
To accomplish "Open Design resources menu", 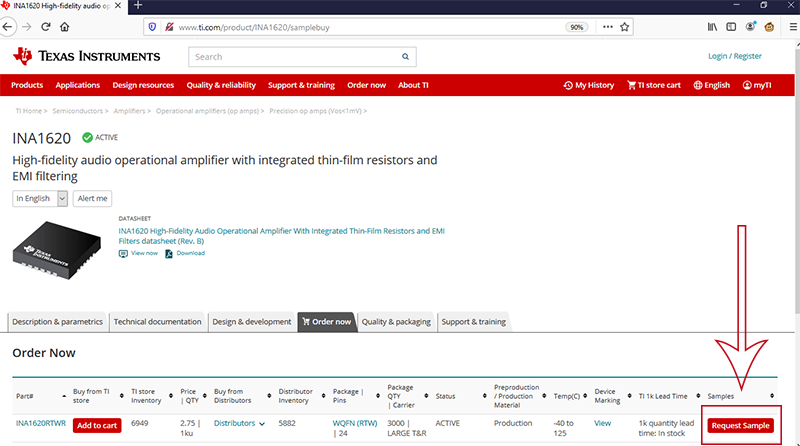I will [143, 85].
